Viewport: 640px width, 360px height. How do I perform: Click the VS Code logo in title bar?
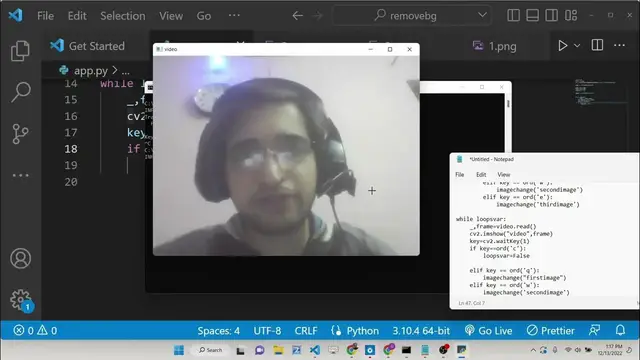coord(16,16)
